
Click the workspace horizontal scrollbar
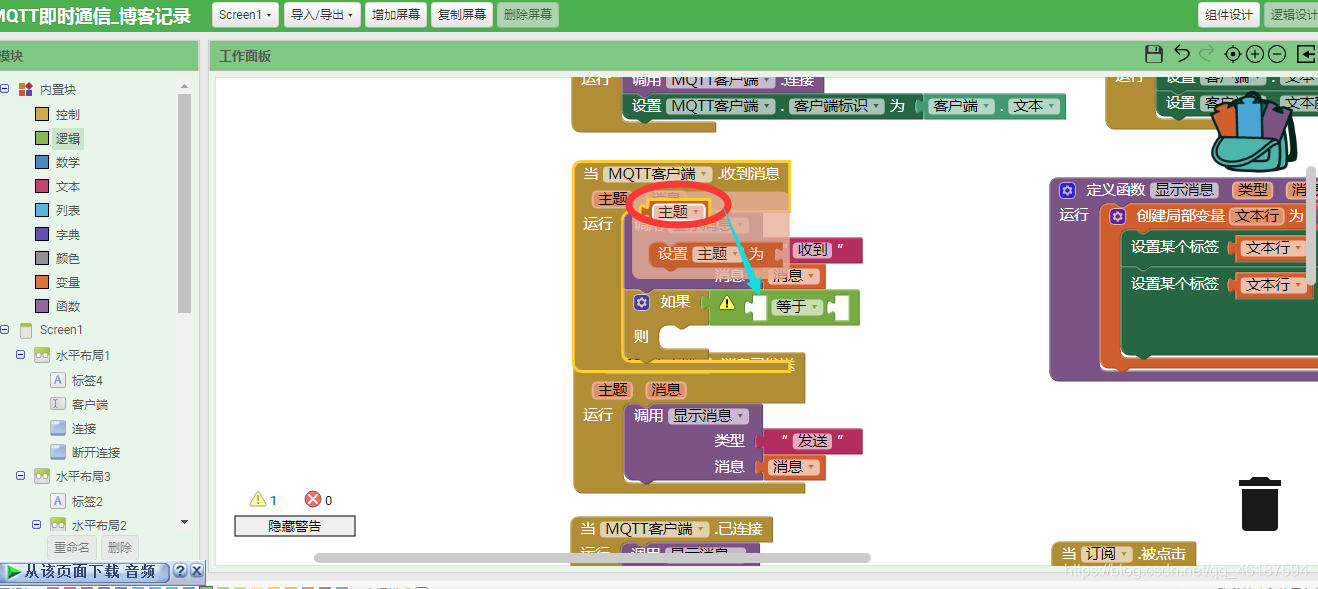pos(592,558)
